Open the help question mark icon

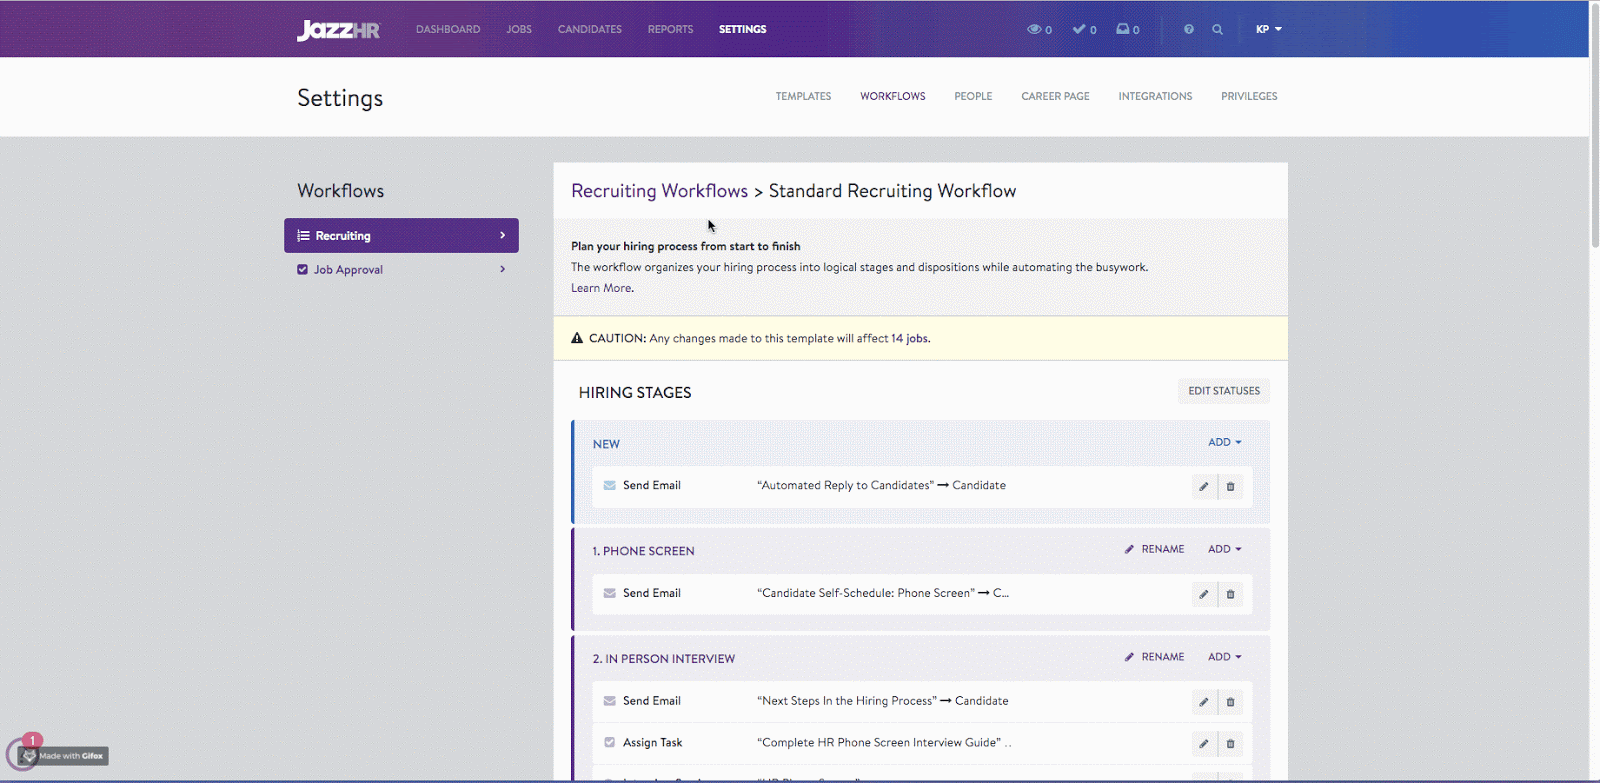tap(1189, 29)
